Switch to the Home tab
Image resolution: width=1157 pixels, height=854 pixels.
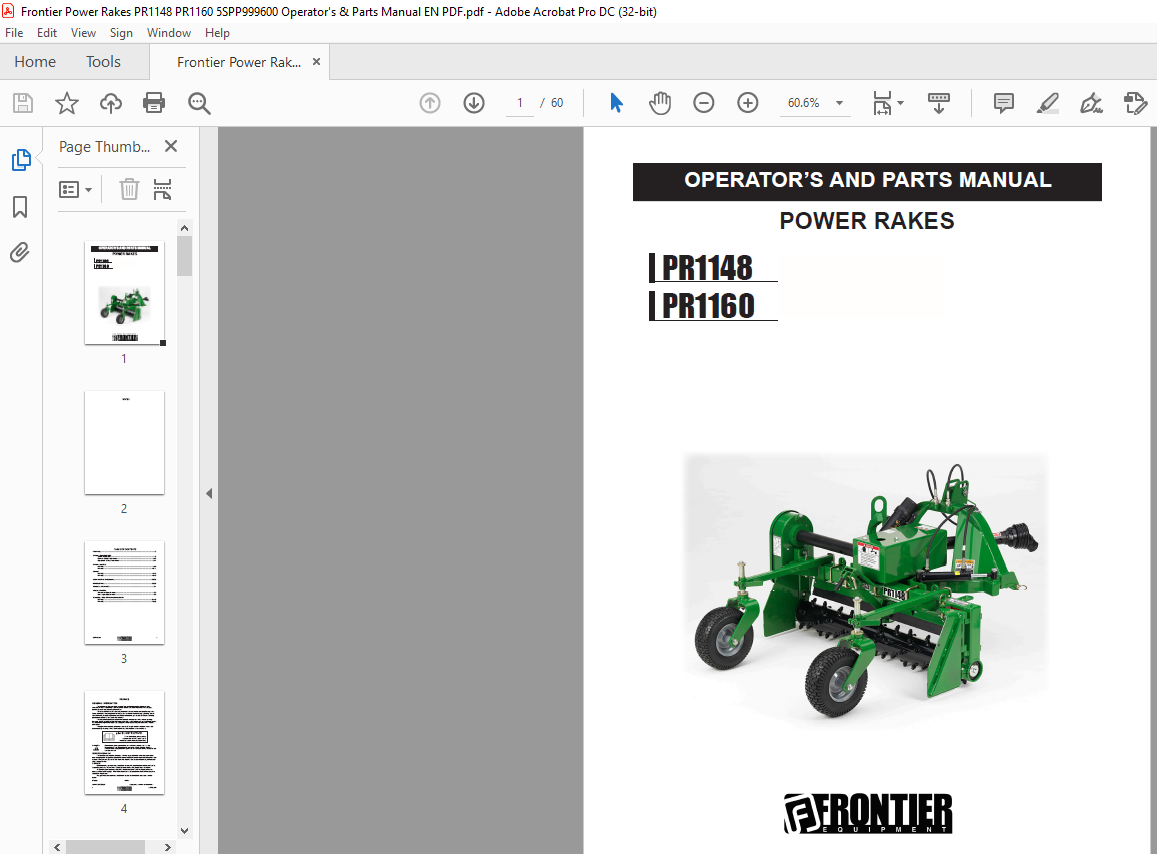35,62
